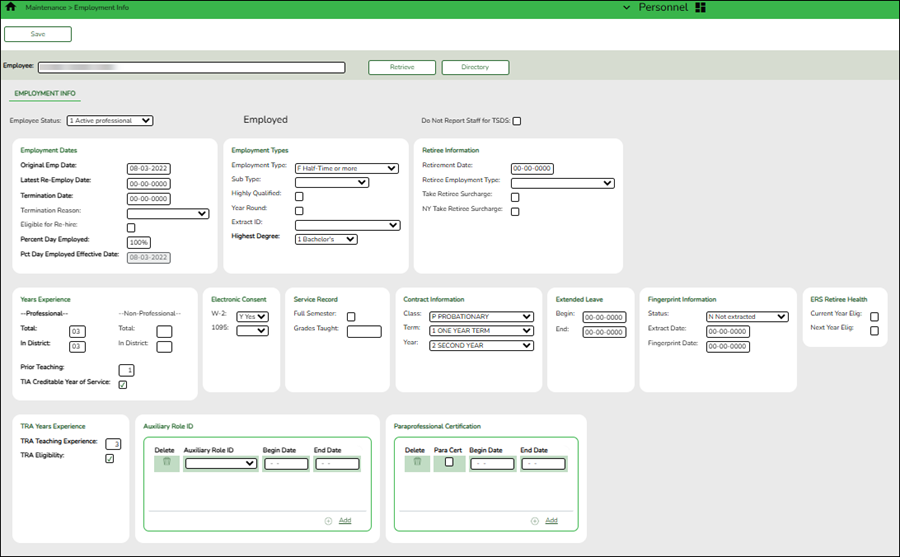This screenshot has height=557, width=900.
Task: Click the Latest Re-Employ Date field
Action: [x=149, y=184]
